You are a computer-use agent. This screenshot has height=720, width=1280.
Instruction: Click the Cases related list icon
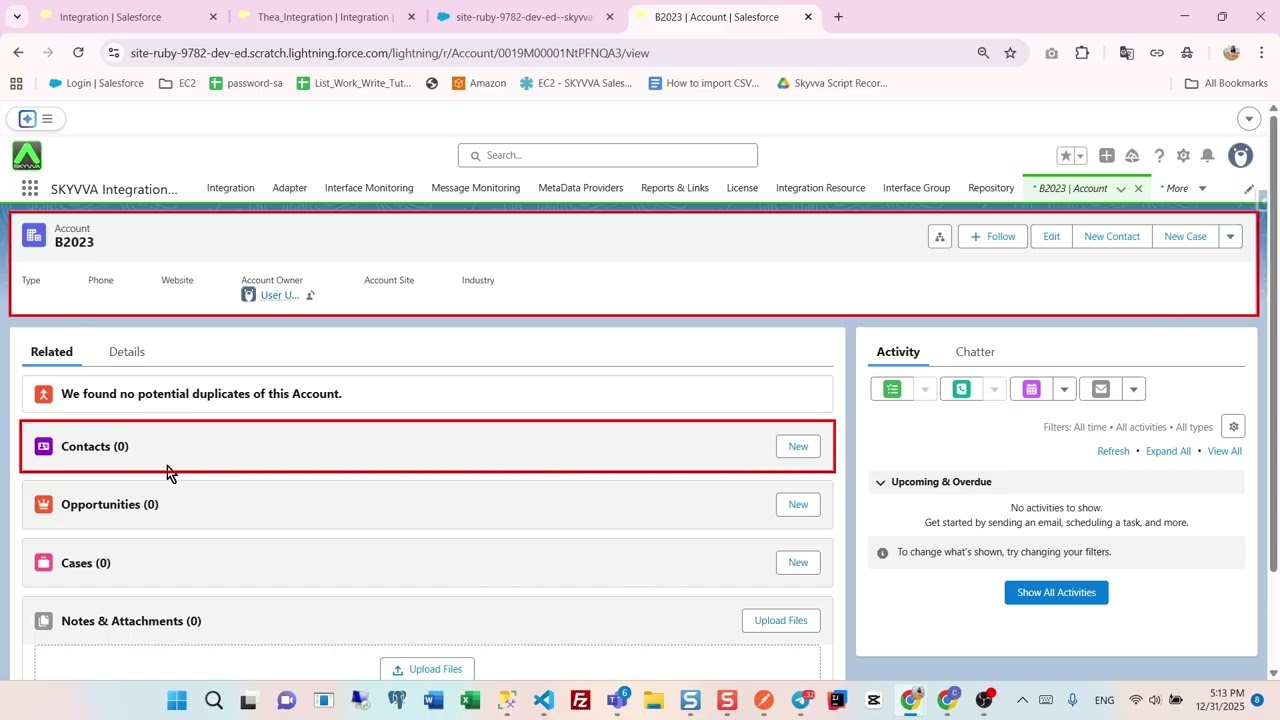click(x=43, y=563)
